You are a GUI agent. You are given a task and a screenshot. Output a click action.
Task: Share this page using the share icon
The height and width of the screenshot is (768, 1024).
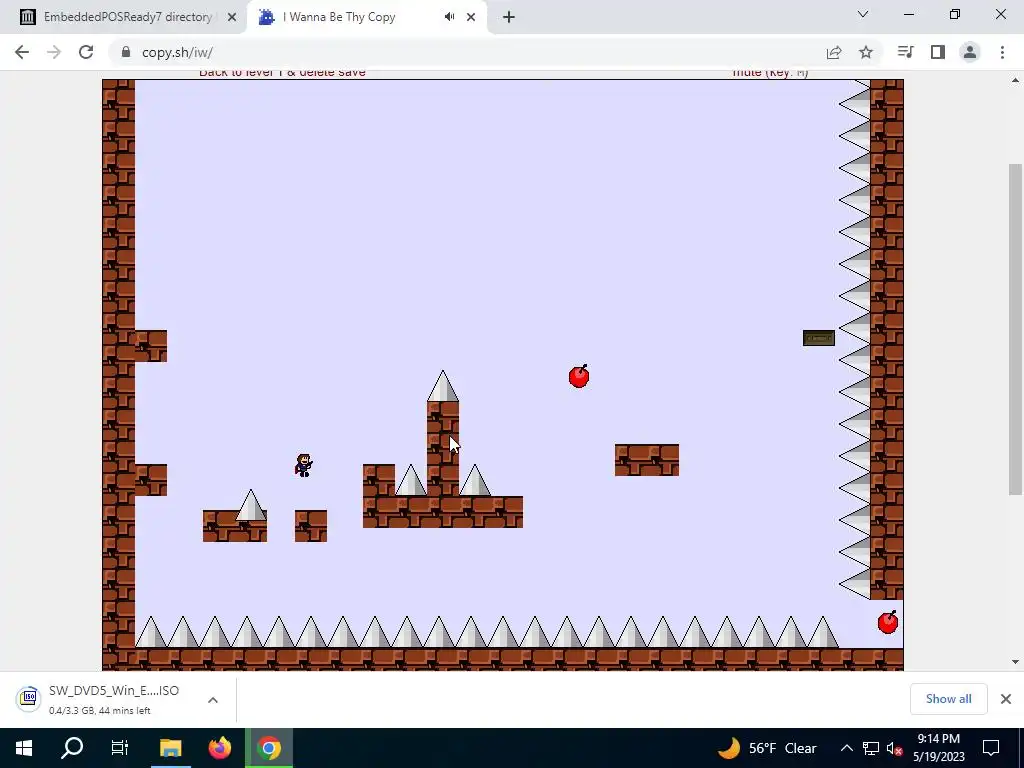point(834,52)
